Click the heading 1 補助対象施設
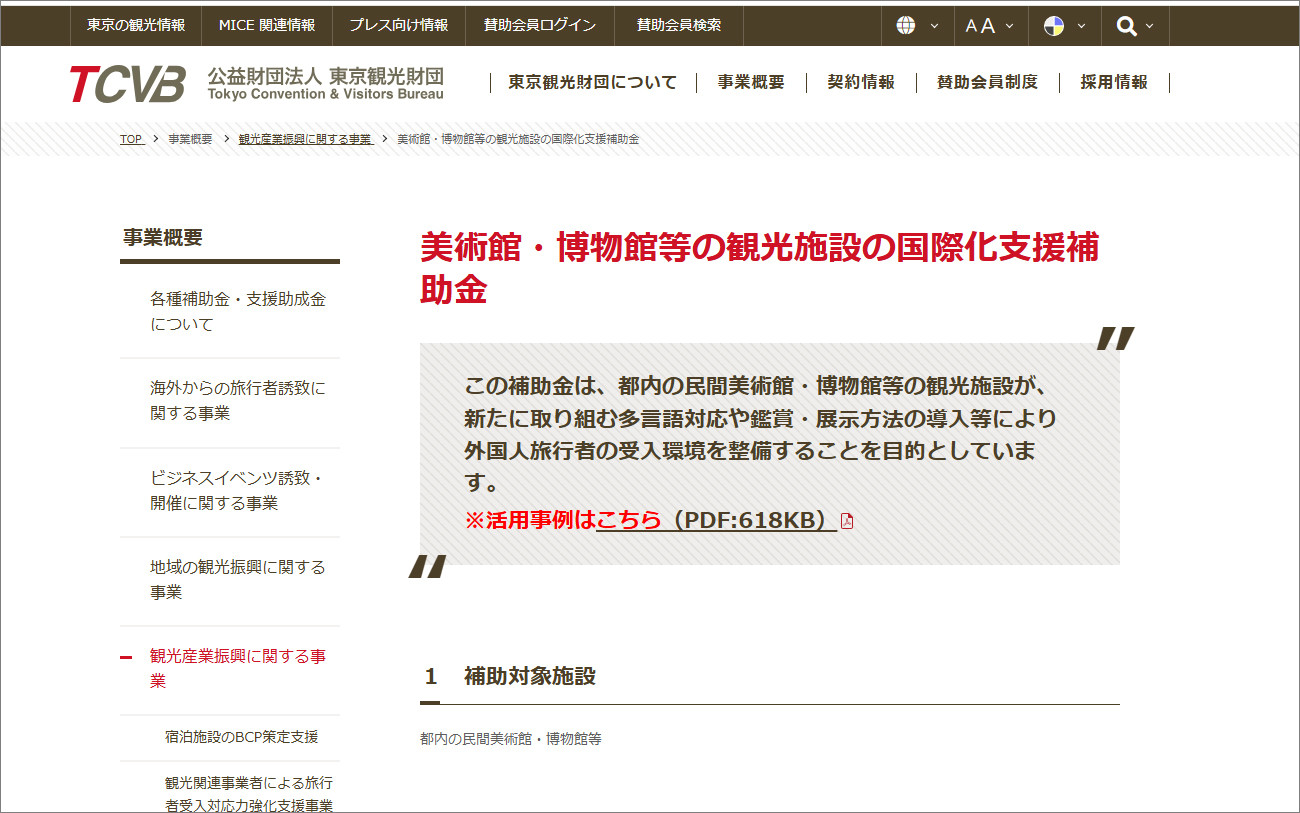 (510, 676)
